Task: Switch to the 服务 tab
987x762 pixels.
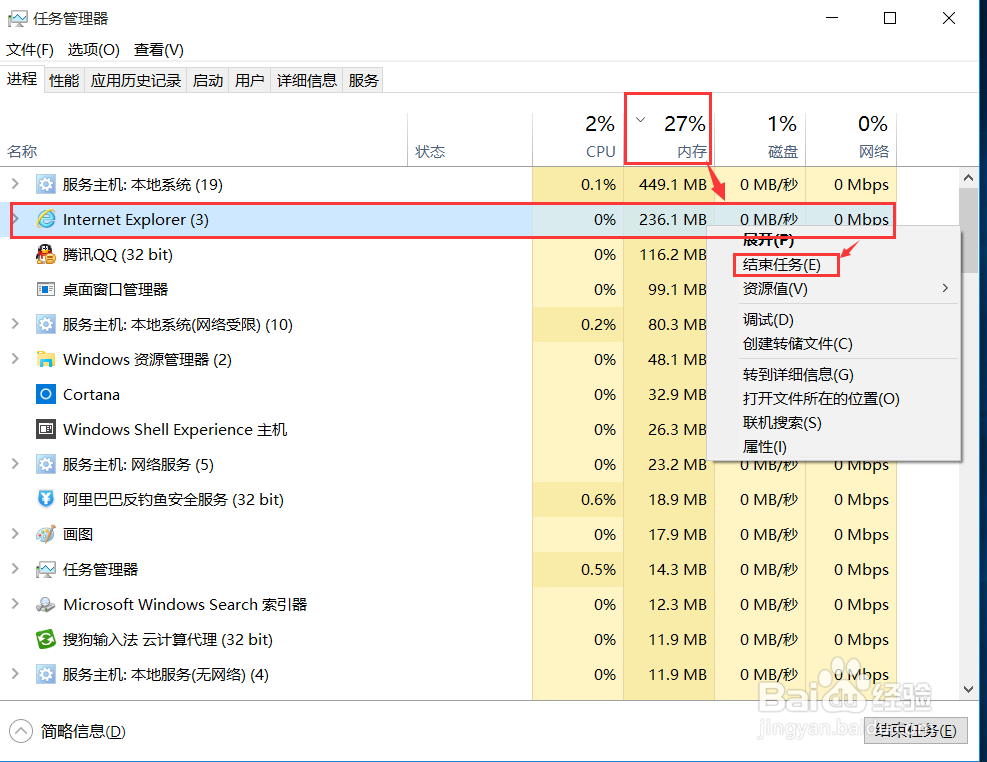Action: 363,81
